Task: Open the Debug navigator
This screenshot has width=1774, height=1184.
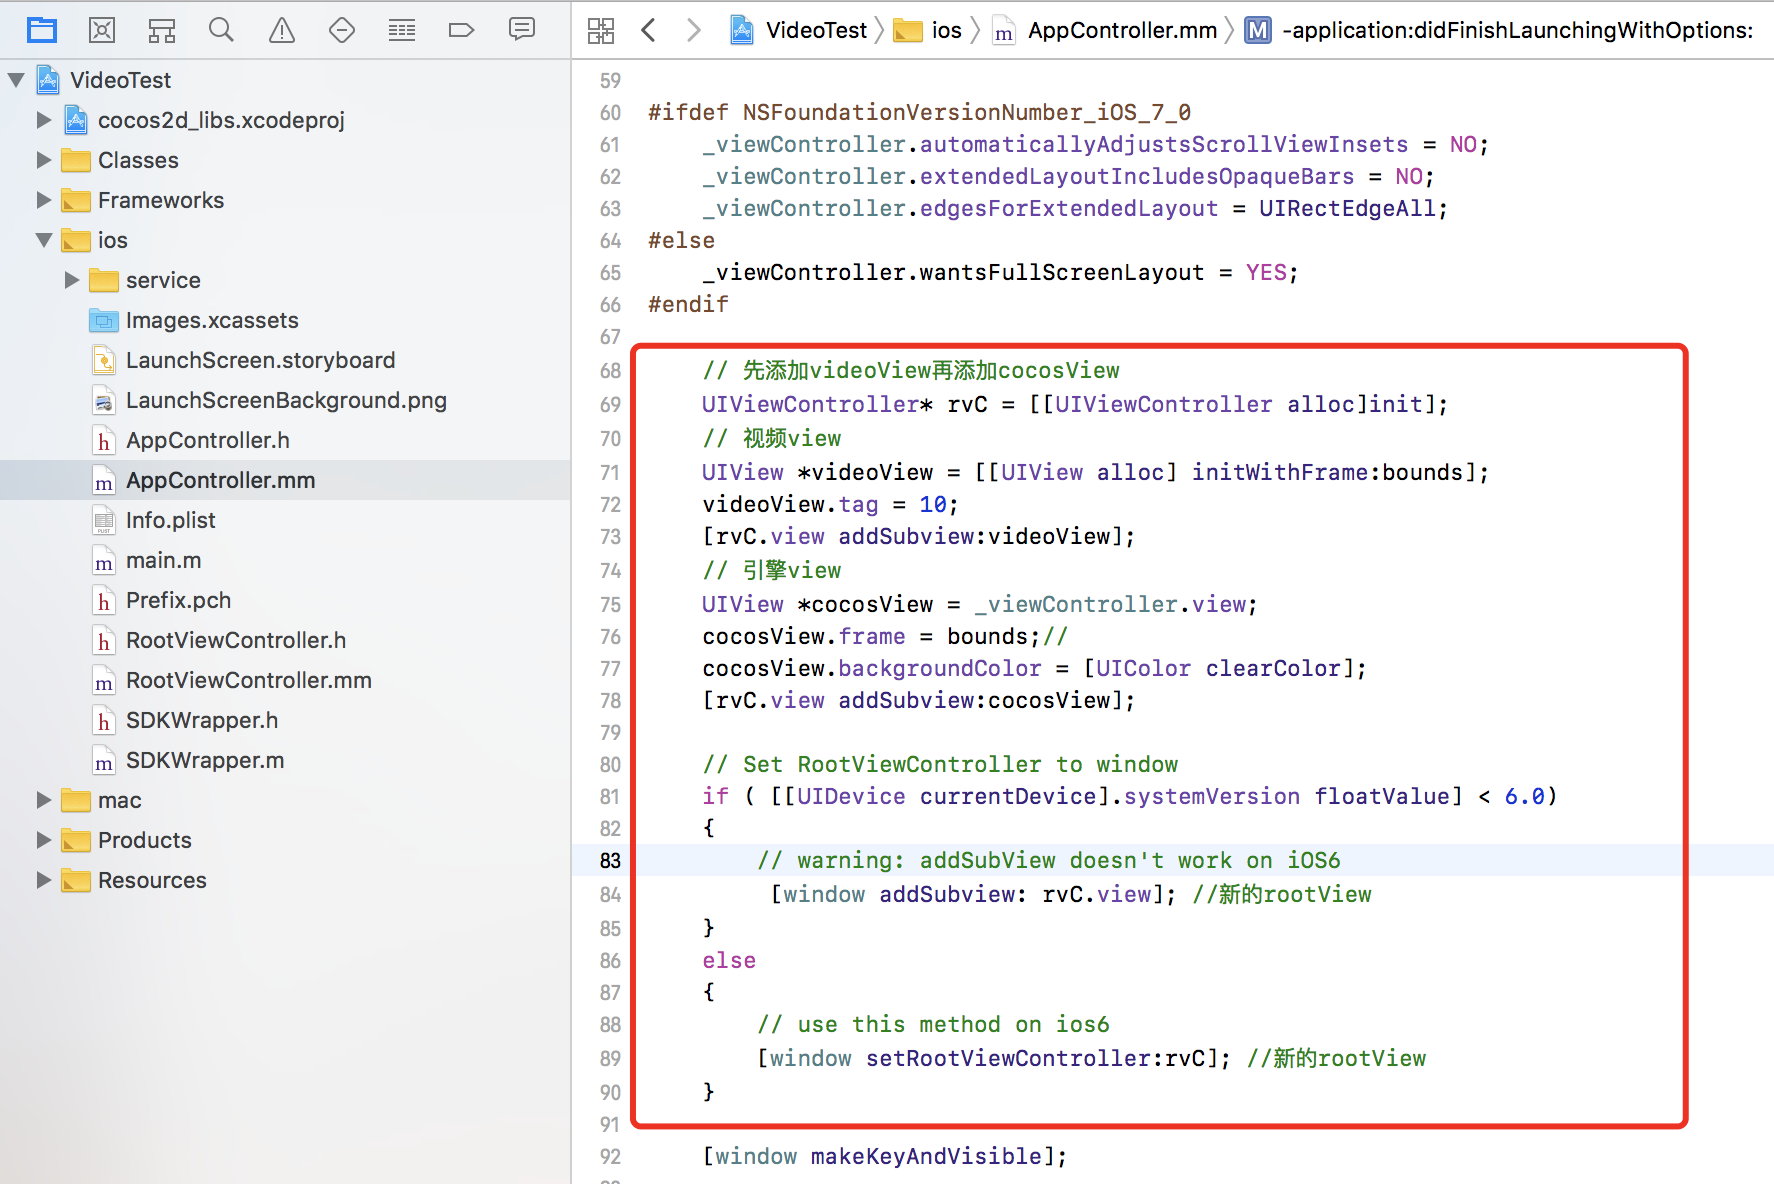Action: tap(401, 30)
